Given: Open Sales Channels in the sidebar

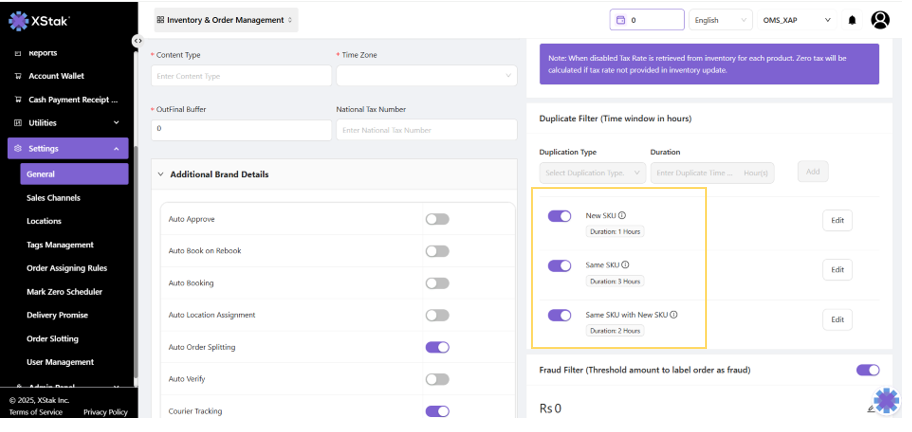Looking at the screenshot, I should tap(53, 198).
